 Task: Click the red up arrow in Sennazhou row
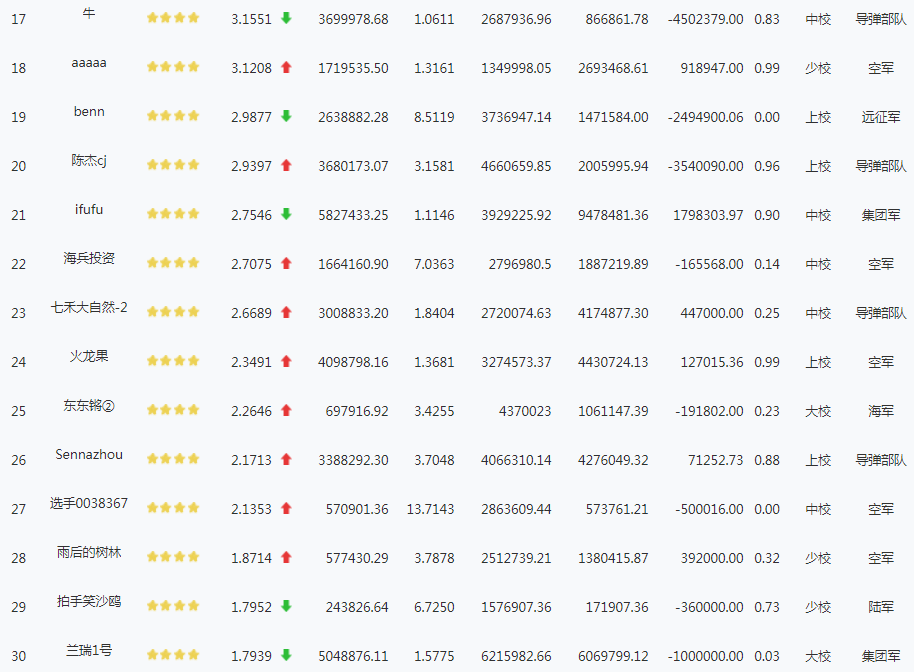pyautogui.click(x=286, y=459)
